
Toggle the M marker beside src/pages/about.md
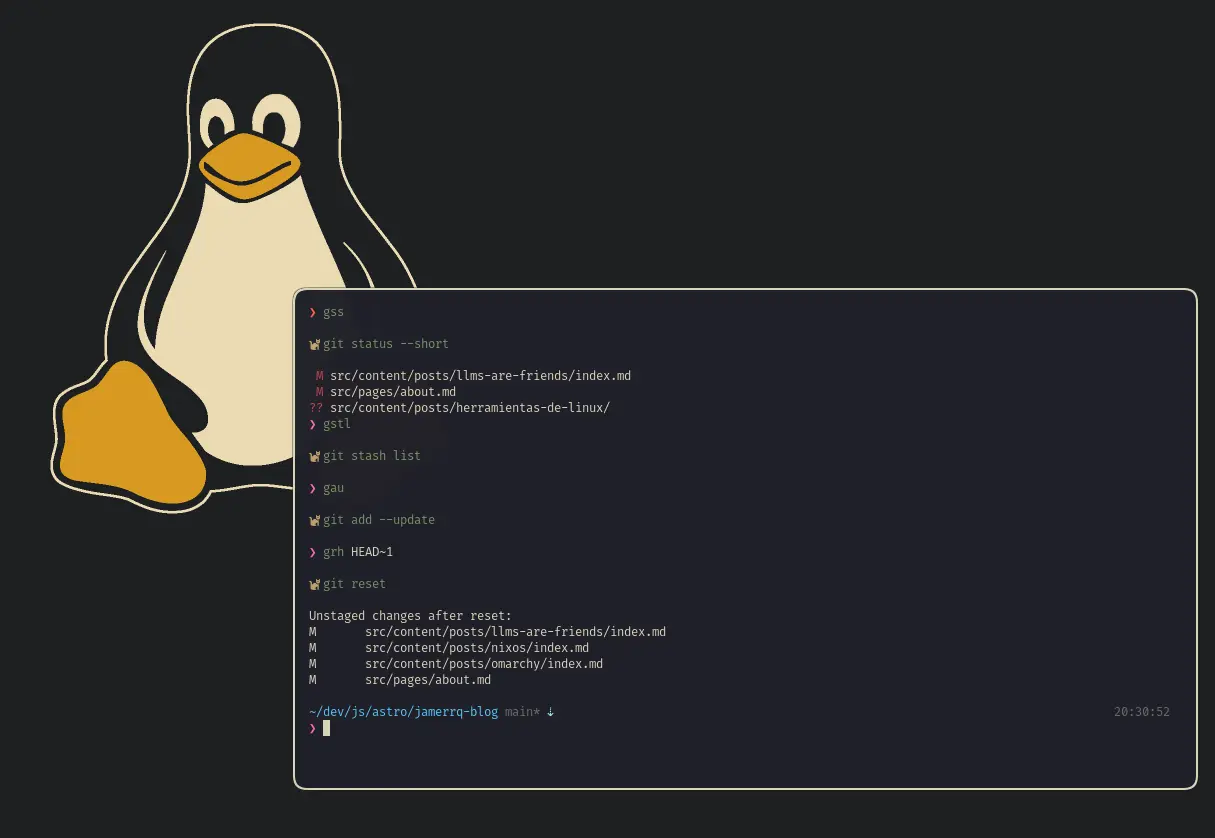318,391
